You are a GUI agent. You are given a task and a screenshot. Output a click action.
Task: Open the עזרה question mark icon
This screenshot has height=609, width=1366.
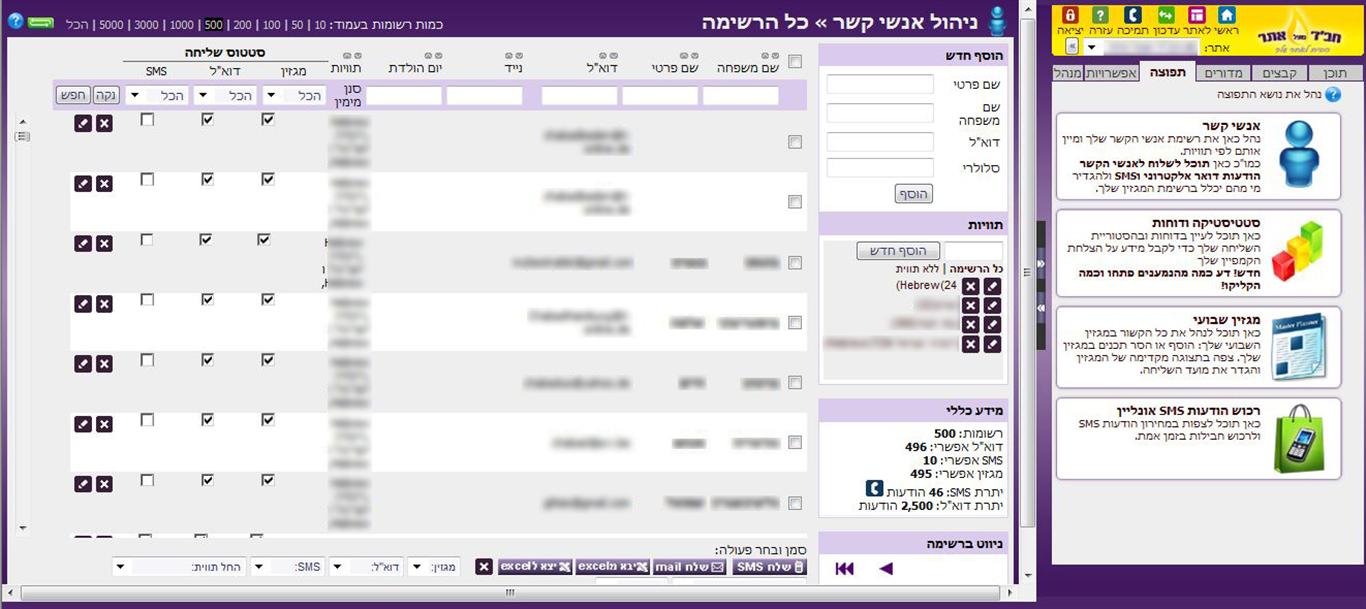[1100, 15]
